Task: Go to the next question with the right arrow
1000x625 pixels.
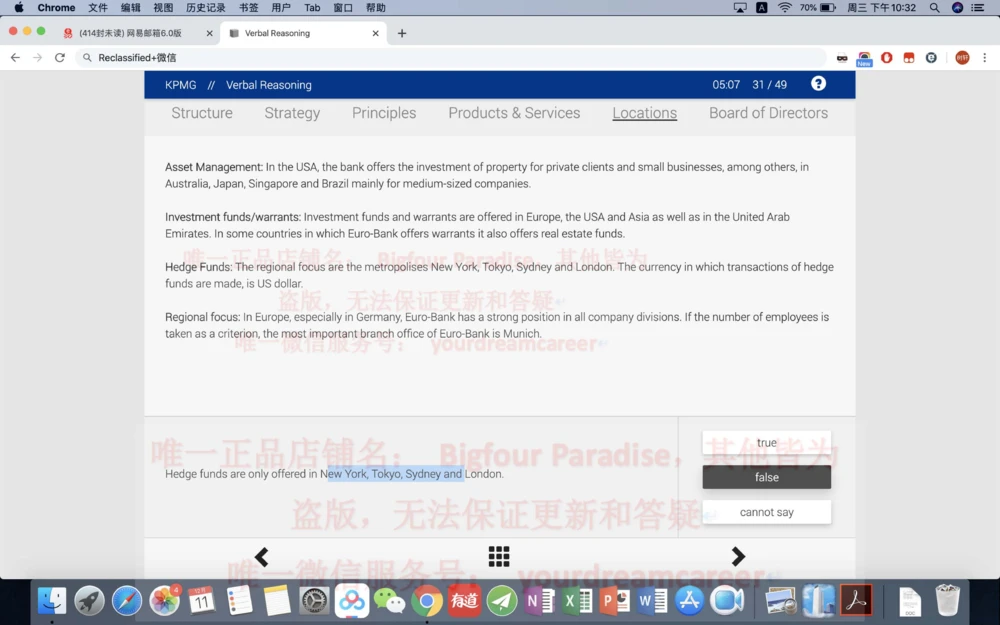Action: click(737, 556)
